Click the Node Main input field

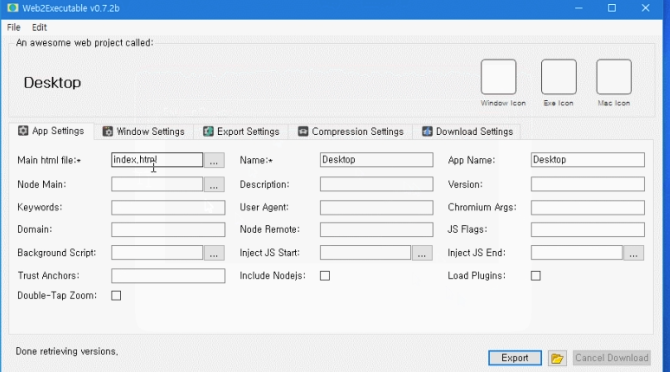pyautogui.click(x=157, y=184)
